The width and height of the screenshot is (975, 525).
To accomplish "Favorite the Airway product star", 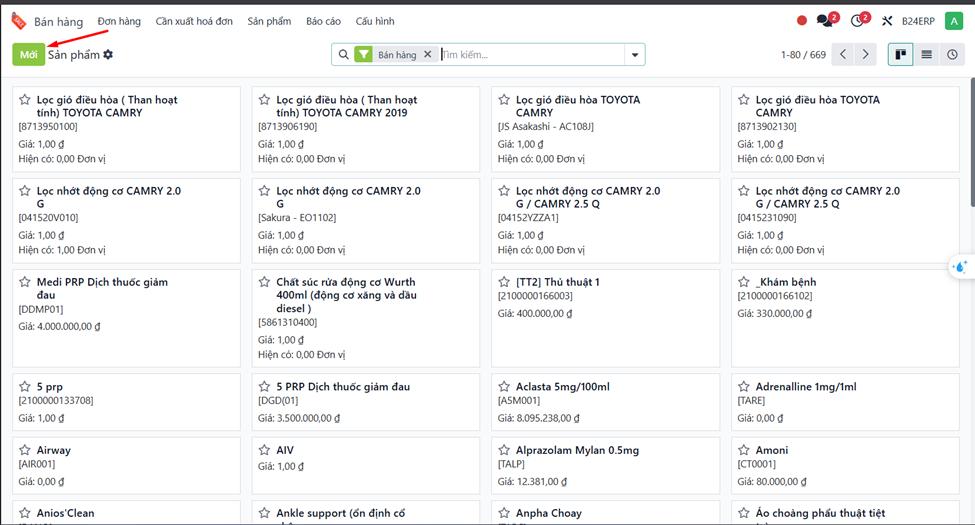I will coord(25,450).
